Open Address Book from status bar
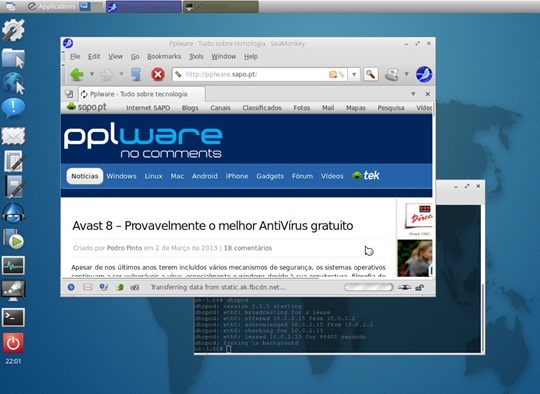 120,287
